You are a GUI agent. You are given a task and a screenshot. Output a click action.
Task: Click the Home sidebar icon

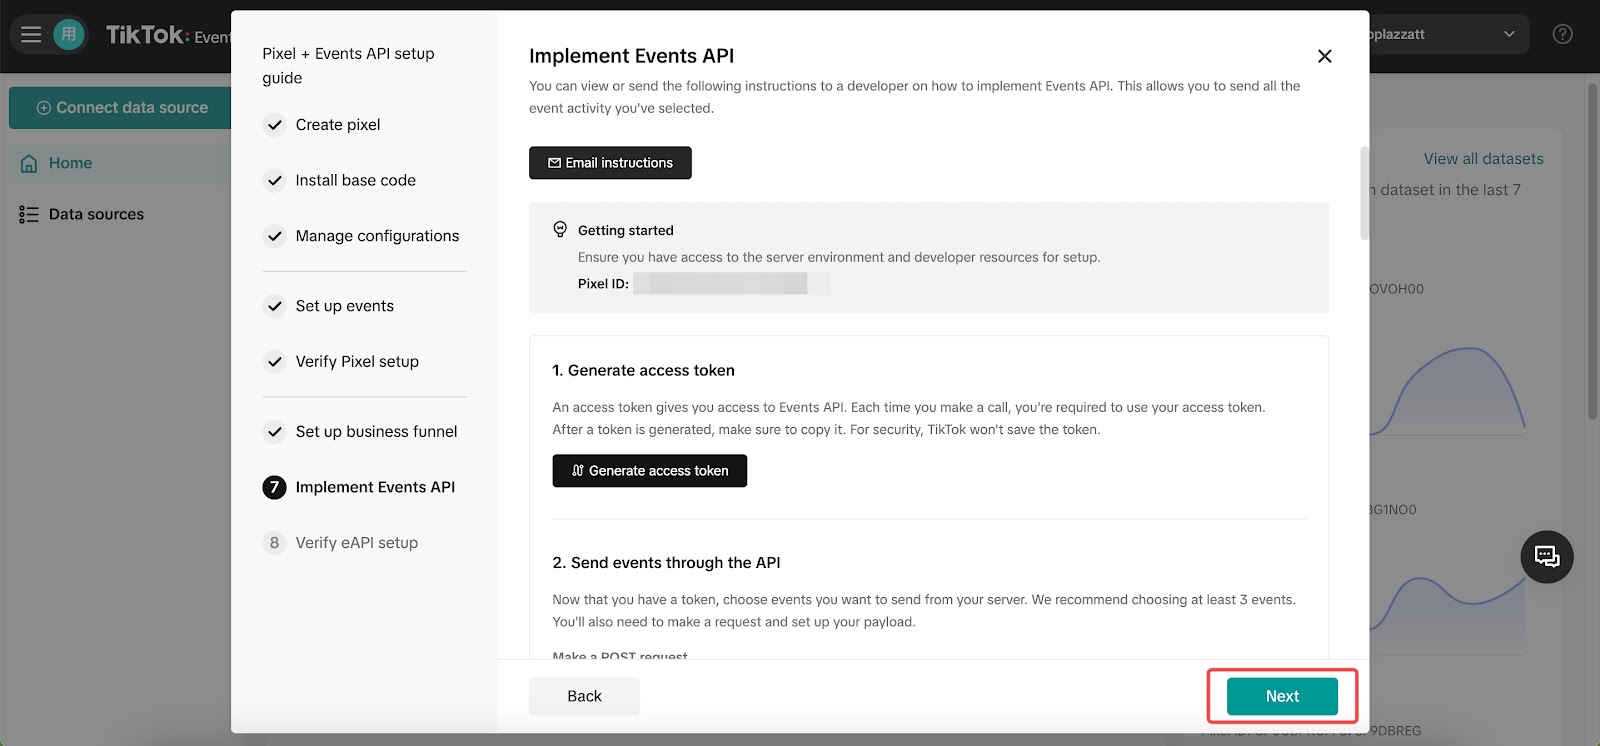[29, 163]
